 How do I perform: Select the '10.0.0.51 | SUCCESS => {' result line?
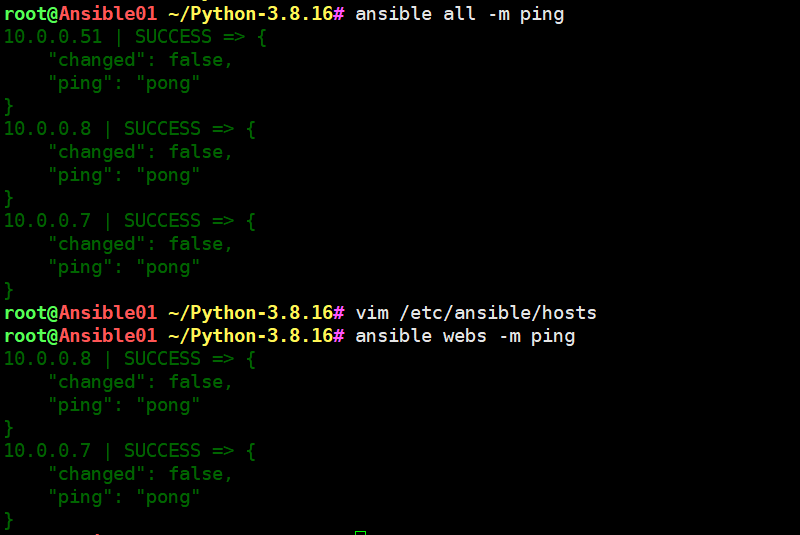click(x=135, y=37)
